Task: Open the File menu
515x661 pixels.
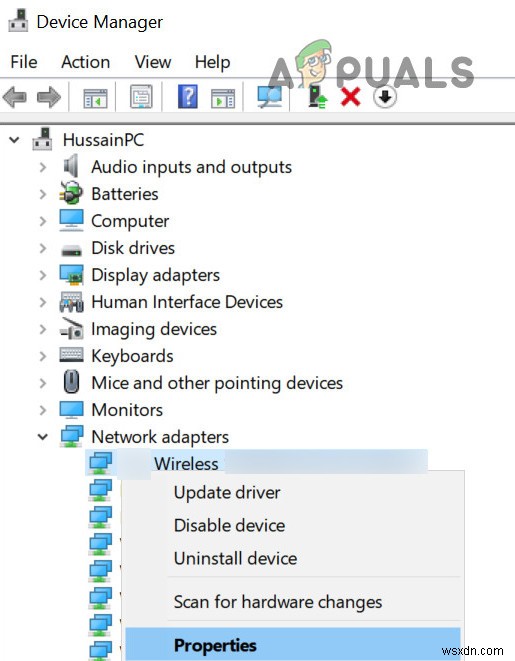Action: pyautogui.click(x=24, y=62)
